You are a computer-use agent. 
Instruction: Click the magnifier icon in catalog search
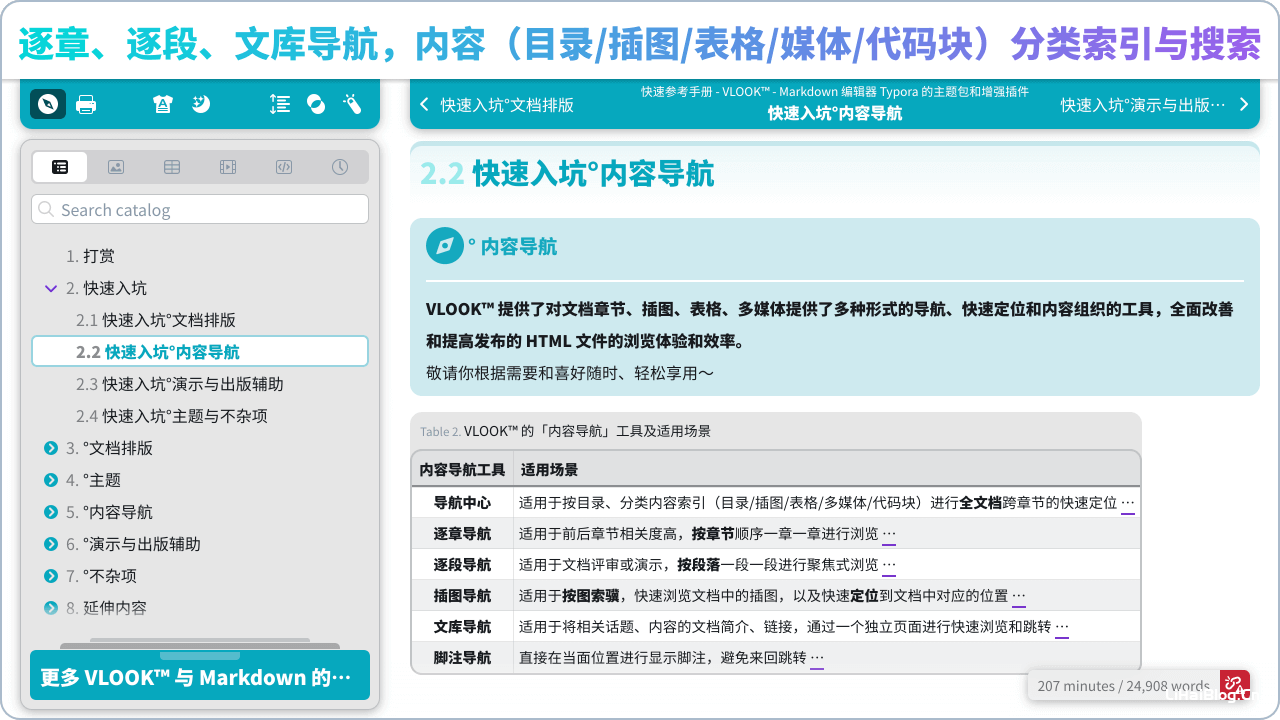(x=46, y=209)
